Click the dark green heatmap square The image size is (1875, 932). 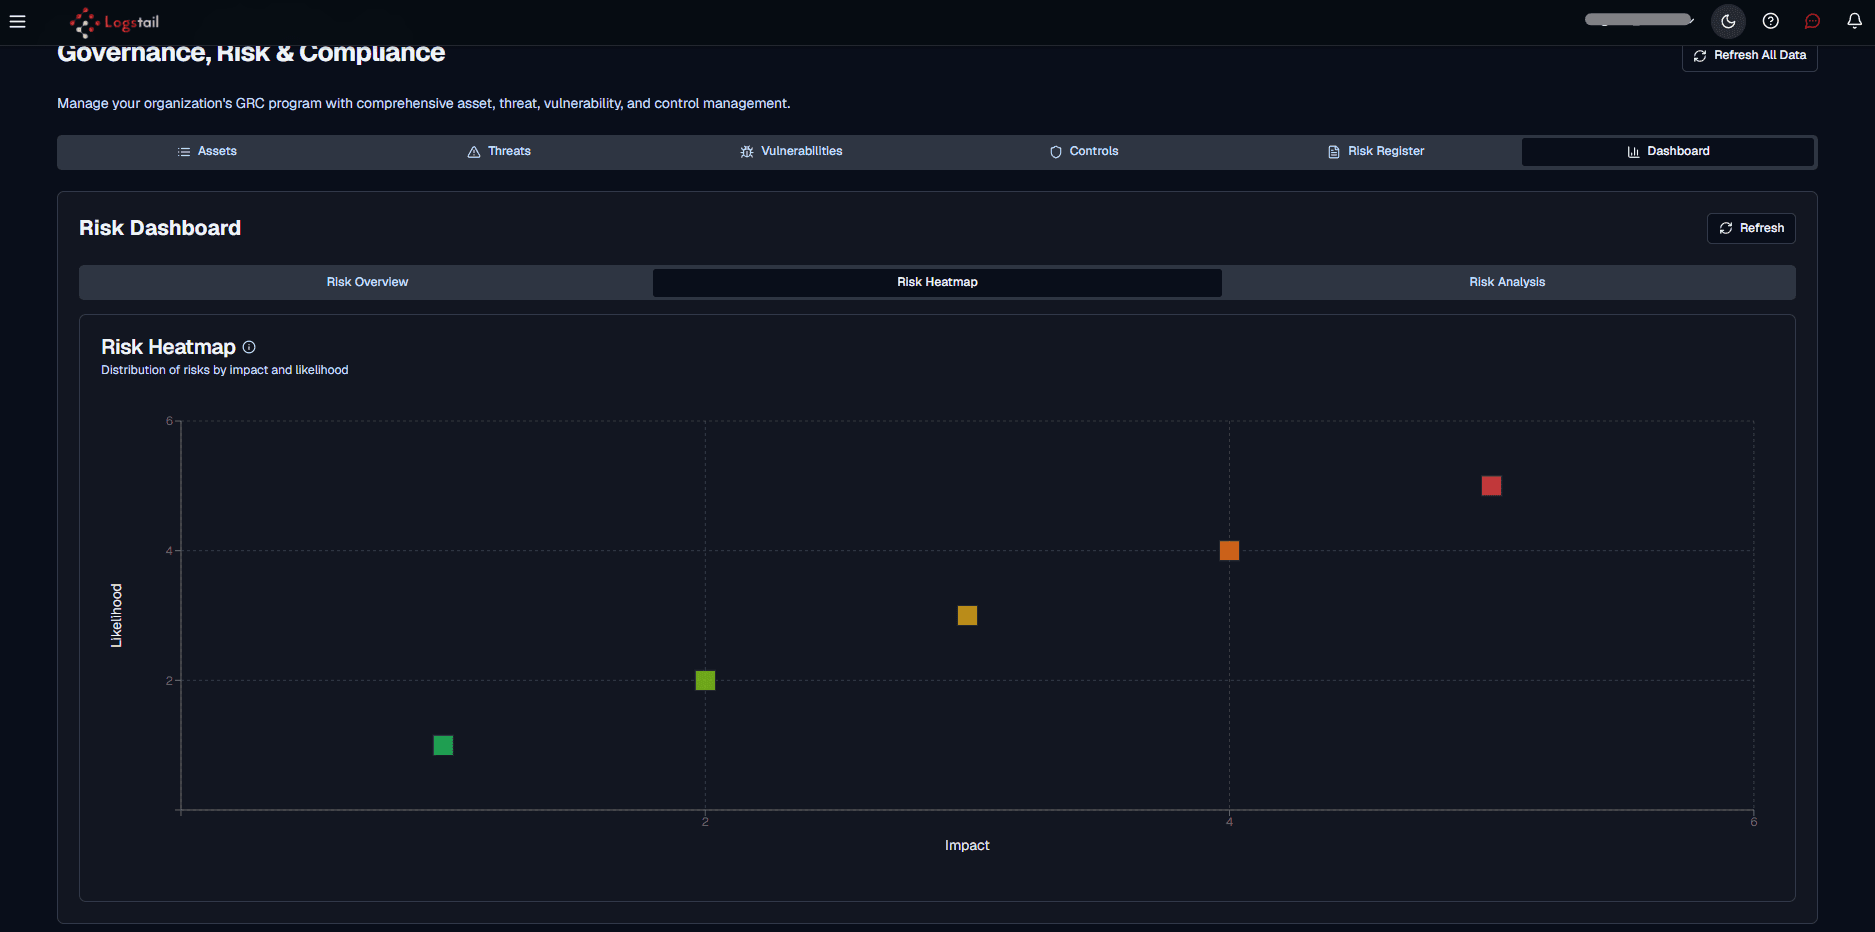click(443, 745)
